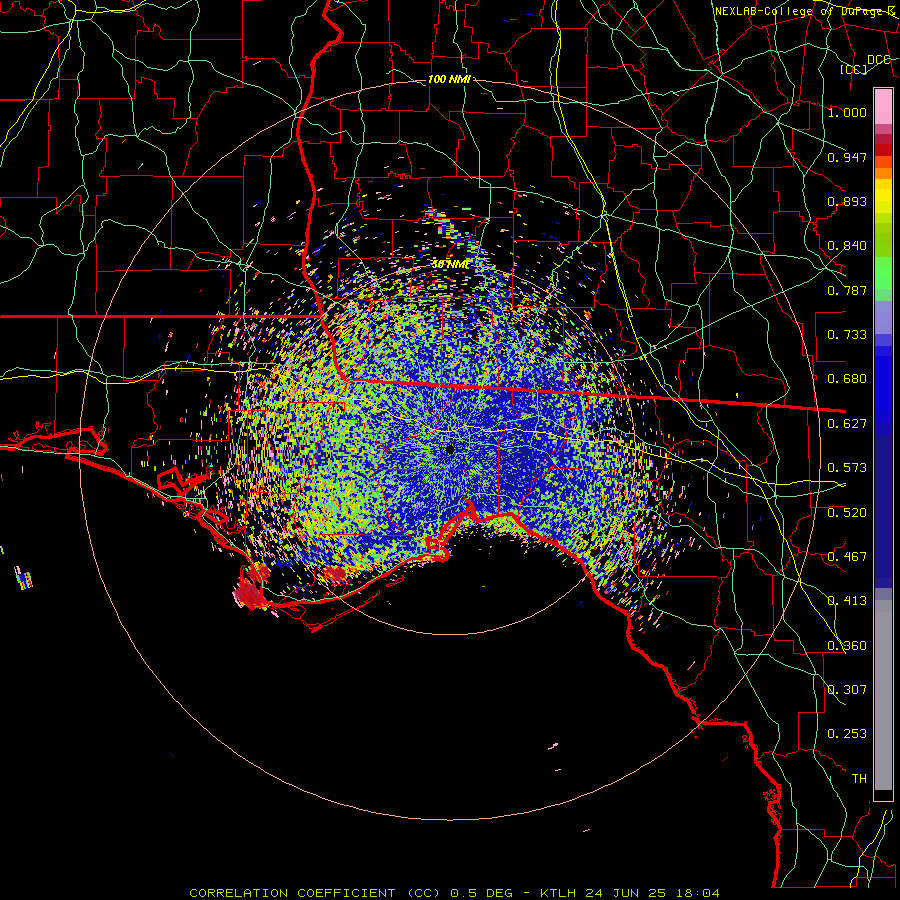Click the "CORRELATION COEFFICIENT (CC) 0.5 DEG" caption

pyautogui.click(x=351, y=893)
